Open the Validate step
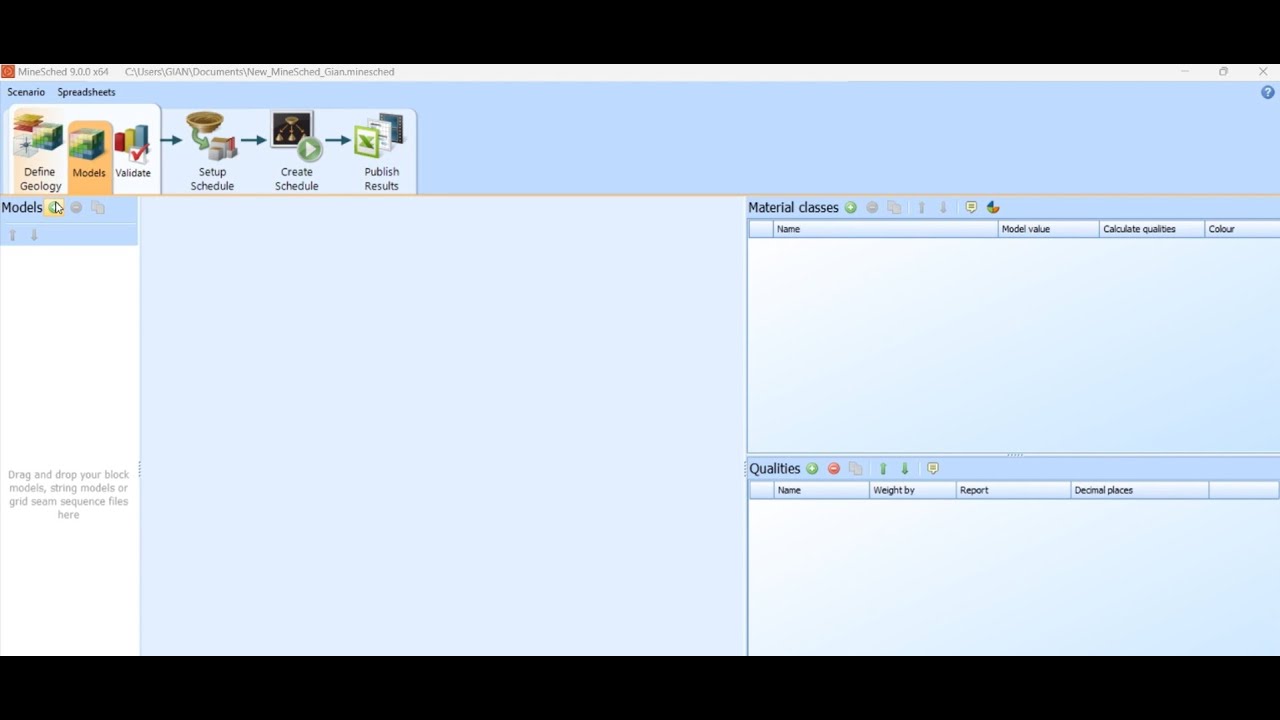 tap(132, 151)
